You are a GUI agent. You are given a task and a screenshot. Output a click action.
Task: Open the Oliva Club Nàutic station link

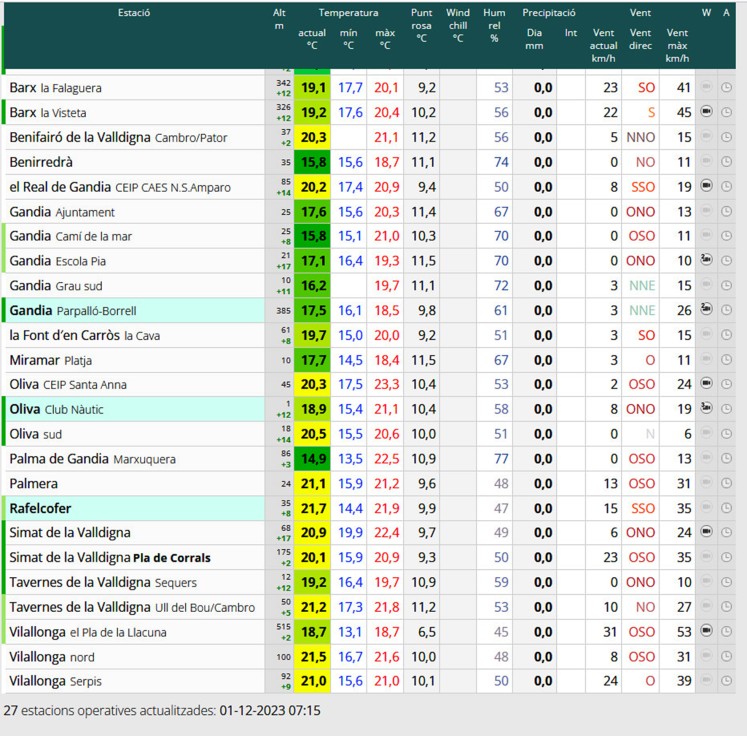[x=56, y=409]
